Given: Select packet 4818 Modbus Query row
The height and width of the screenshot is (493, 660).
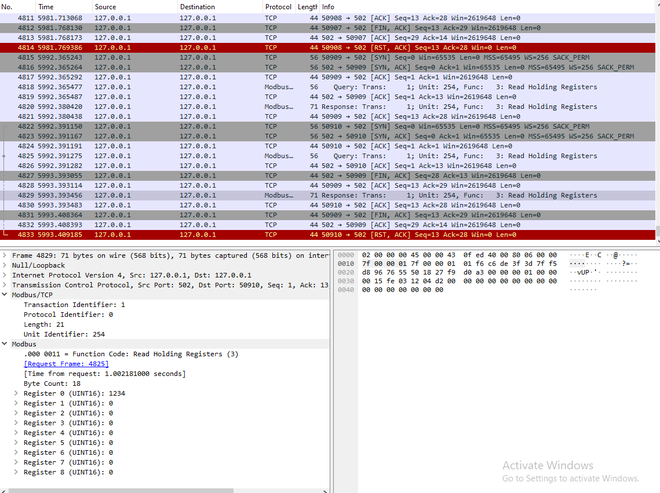Looking at the screenshot, I should tap(327, 87).
